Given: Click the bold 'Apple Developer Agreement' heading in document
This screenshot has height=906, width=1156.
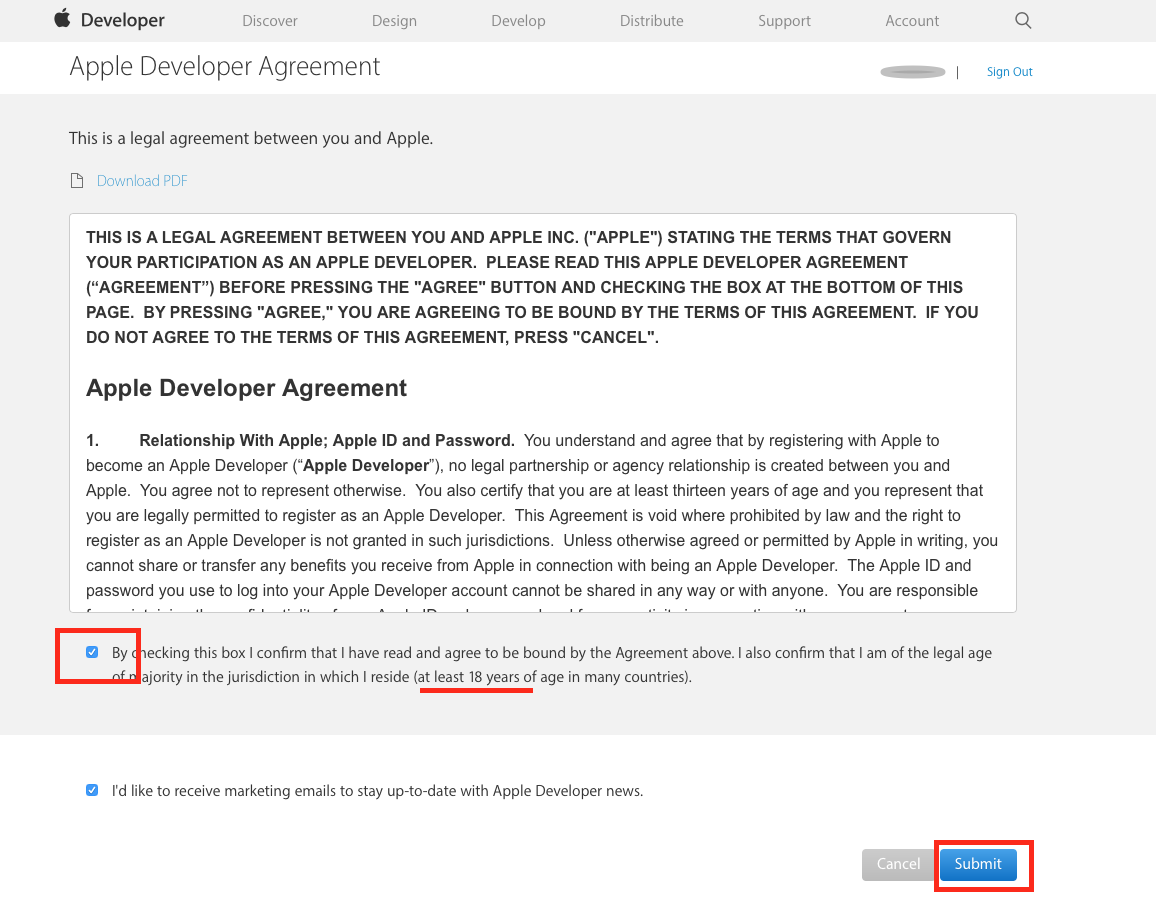Looking at the screenshot, I should tap(246, 388).
